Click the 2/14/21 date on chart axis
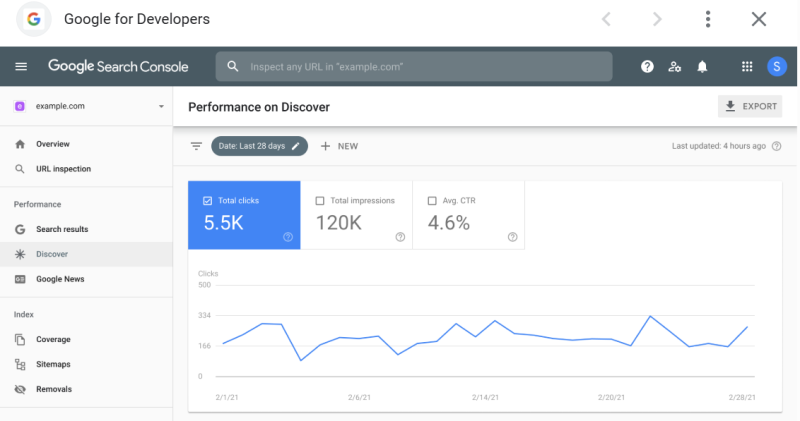Viewport: 800px width, 421px height. (485, 397)
